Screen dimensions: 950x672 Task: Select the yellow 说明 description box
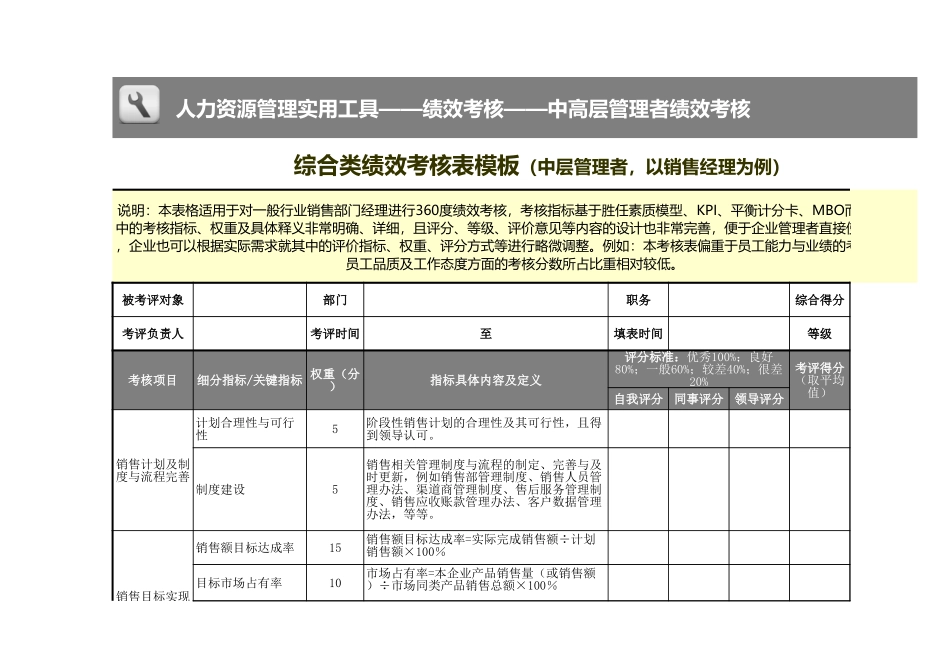coord(514,236)
